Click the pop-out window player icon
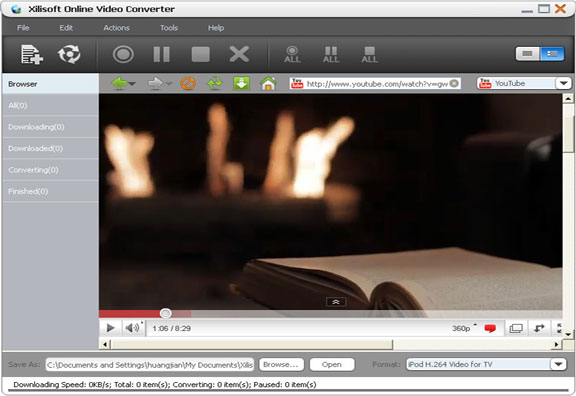This screenshot has width=576, height=396. tap(516, 328)
